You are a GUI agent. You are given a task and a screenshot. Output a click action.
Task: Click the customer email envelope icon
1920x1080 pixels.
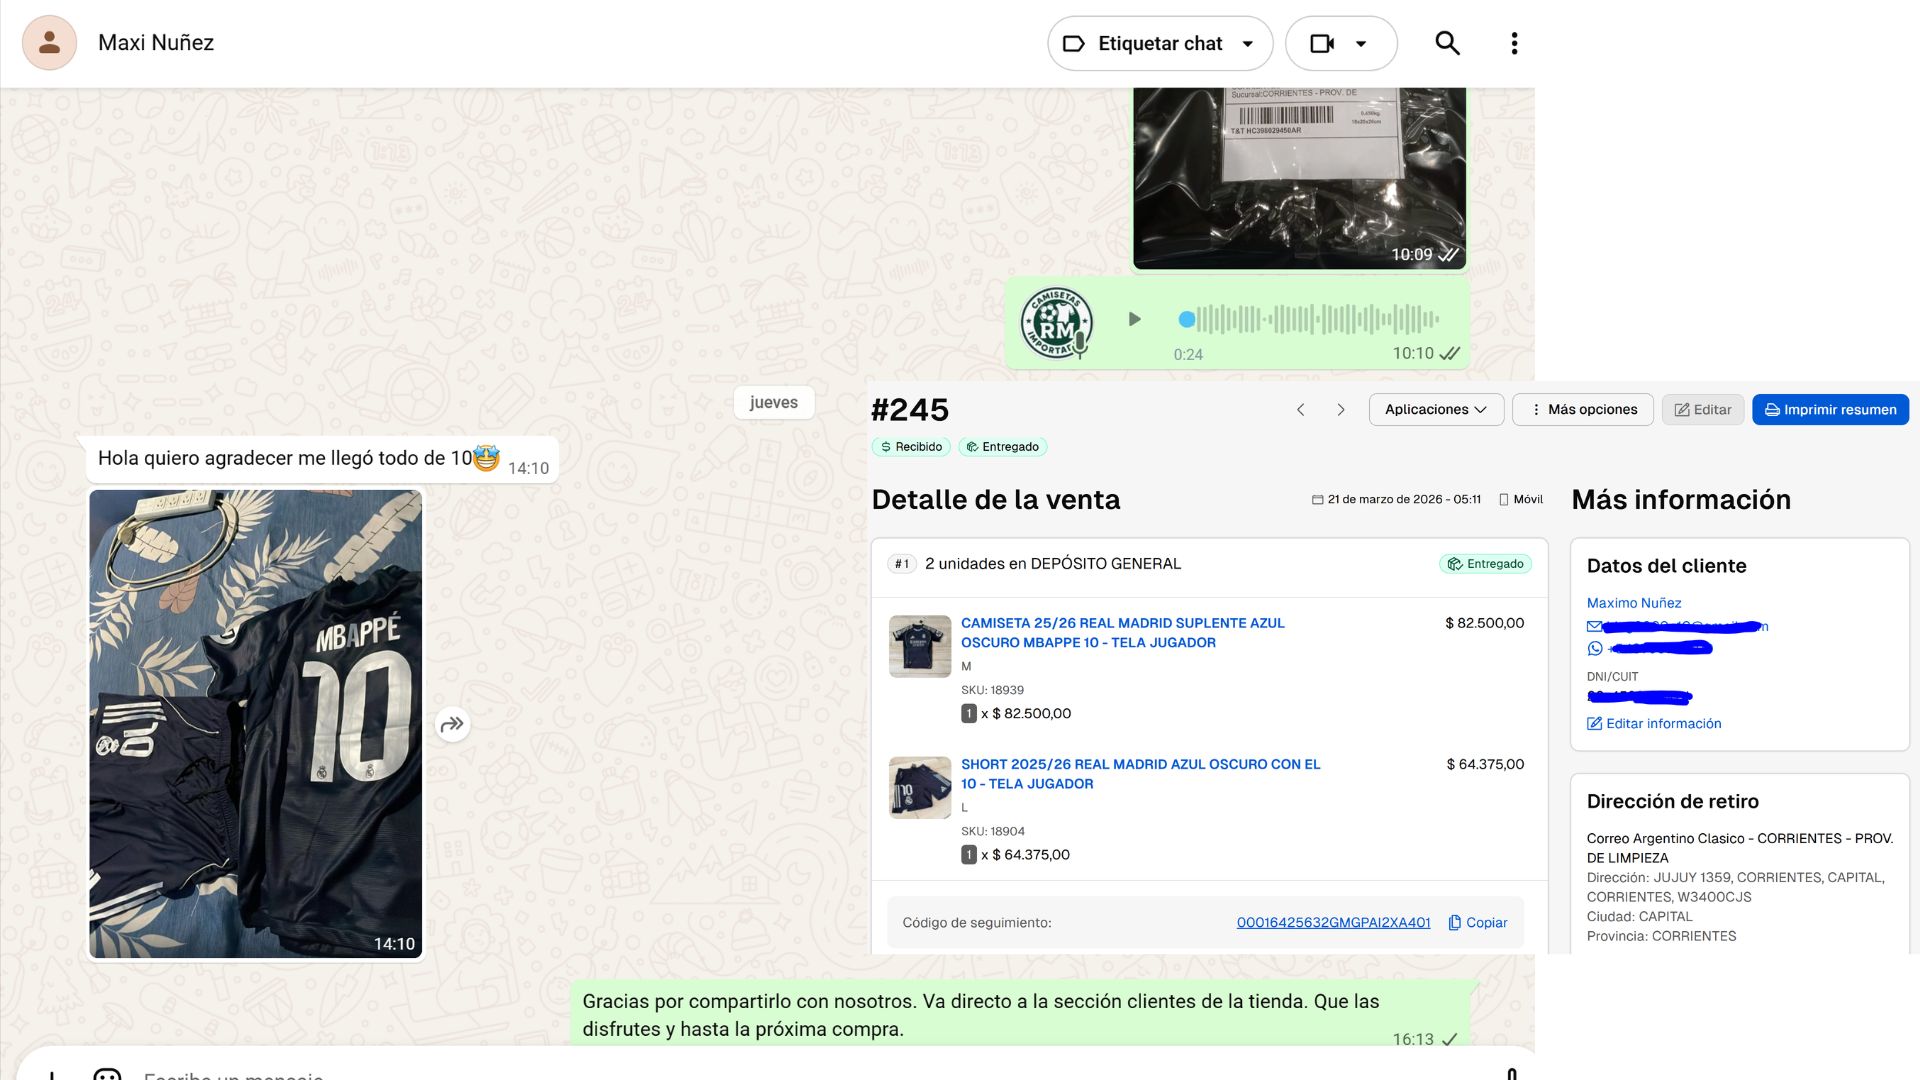[1594, 627]
